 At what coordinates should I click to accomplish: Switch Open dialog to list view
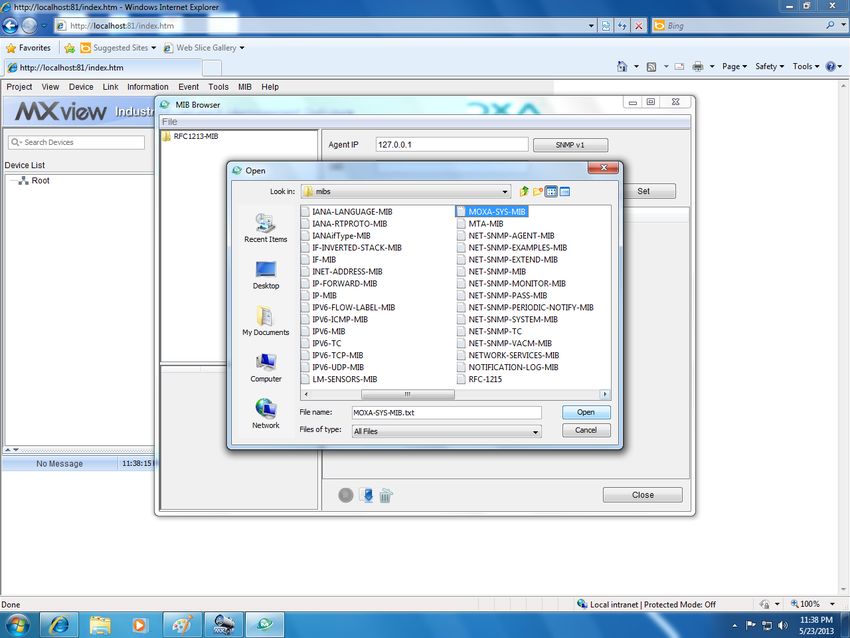(x=551, y=191)
